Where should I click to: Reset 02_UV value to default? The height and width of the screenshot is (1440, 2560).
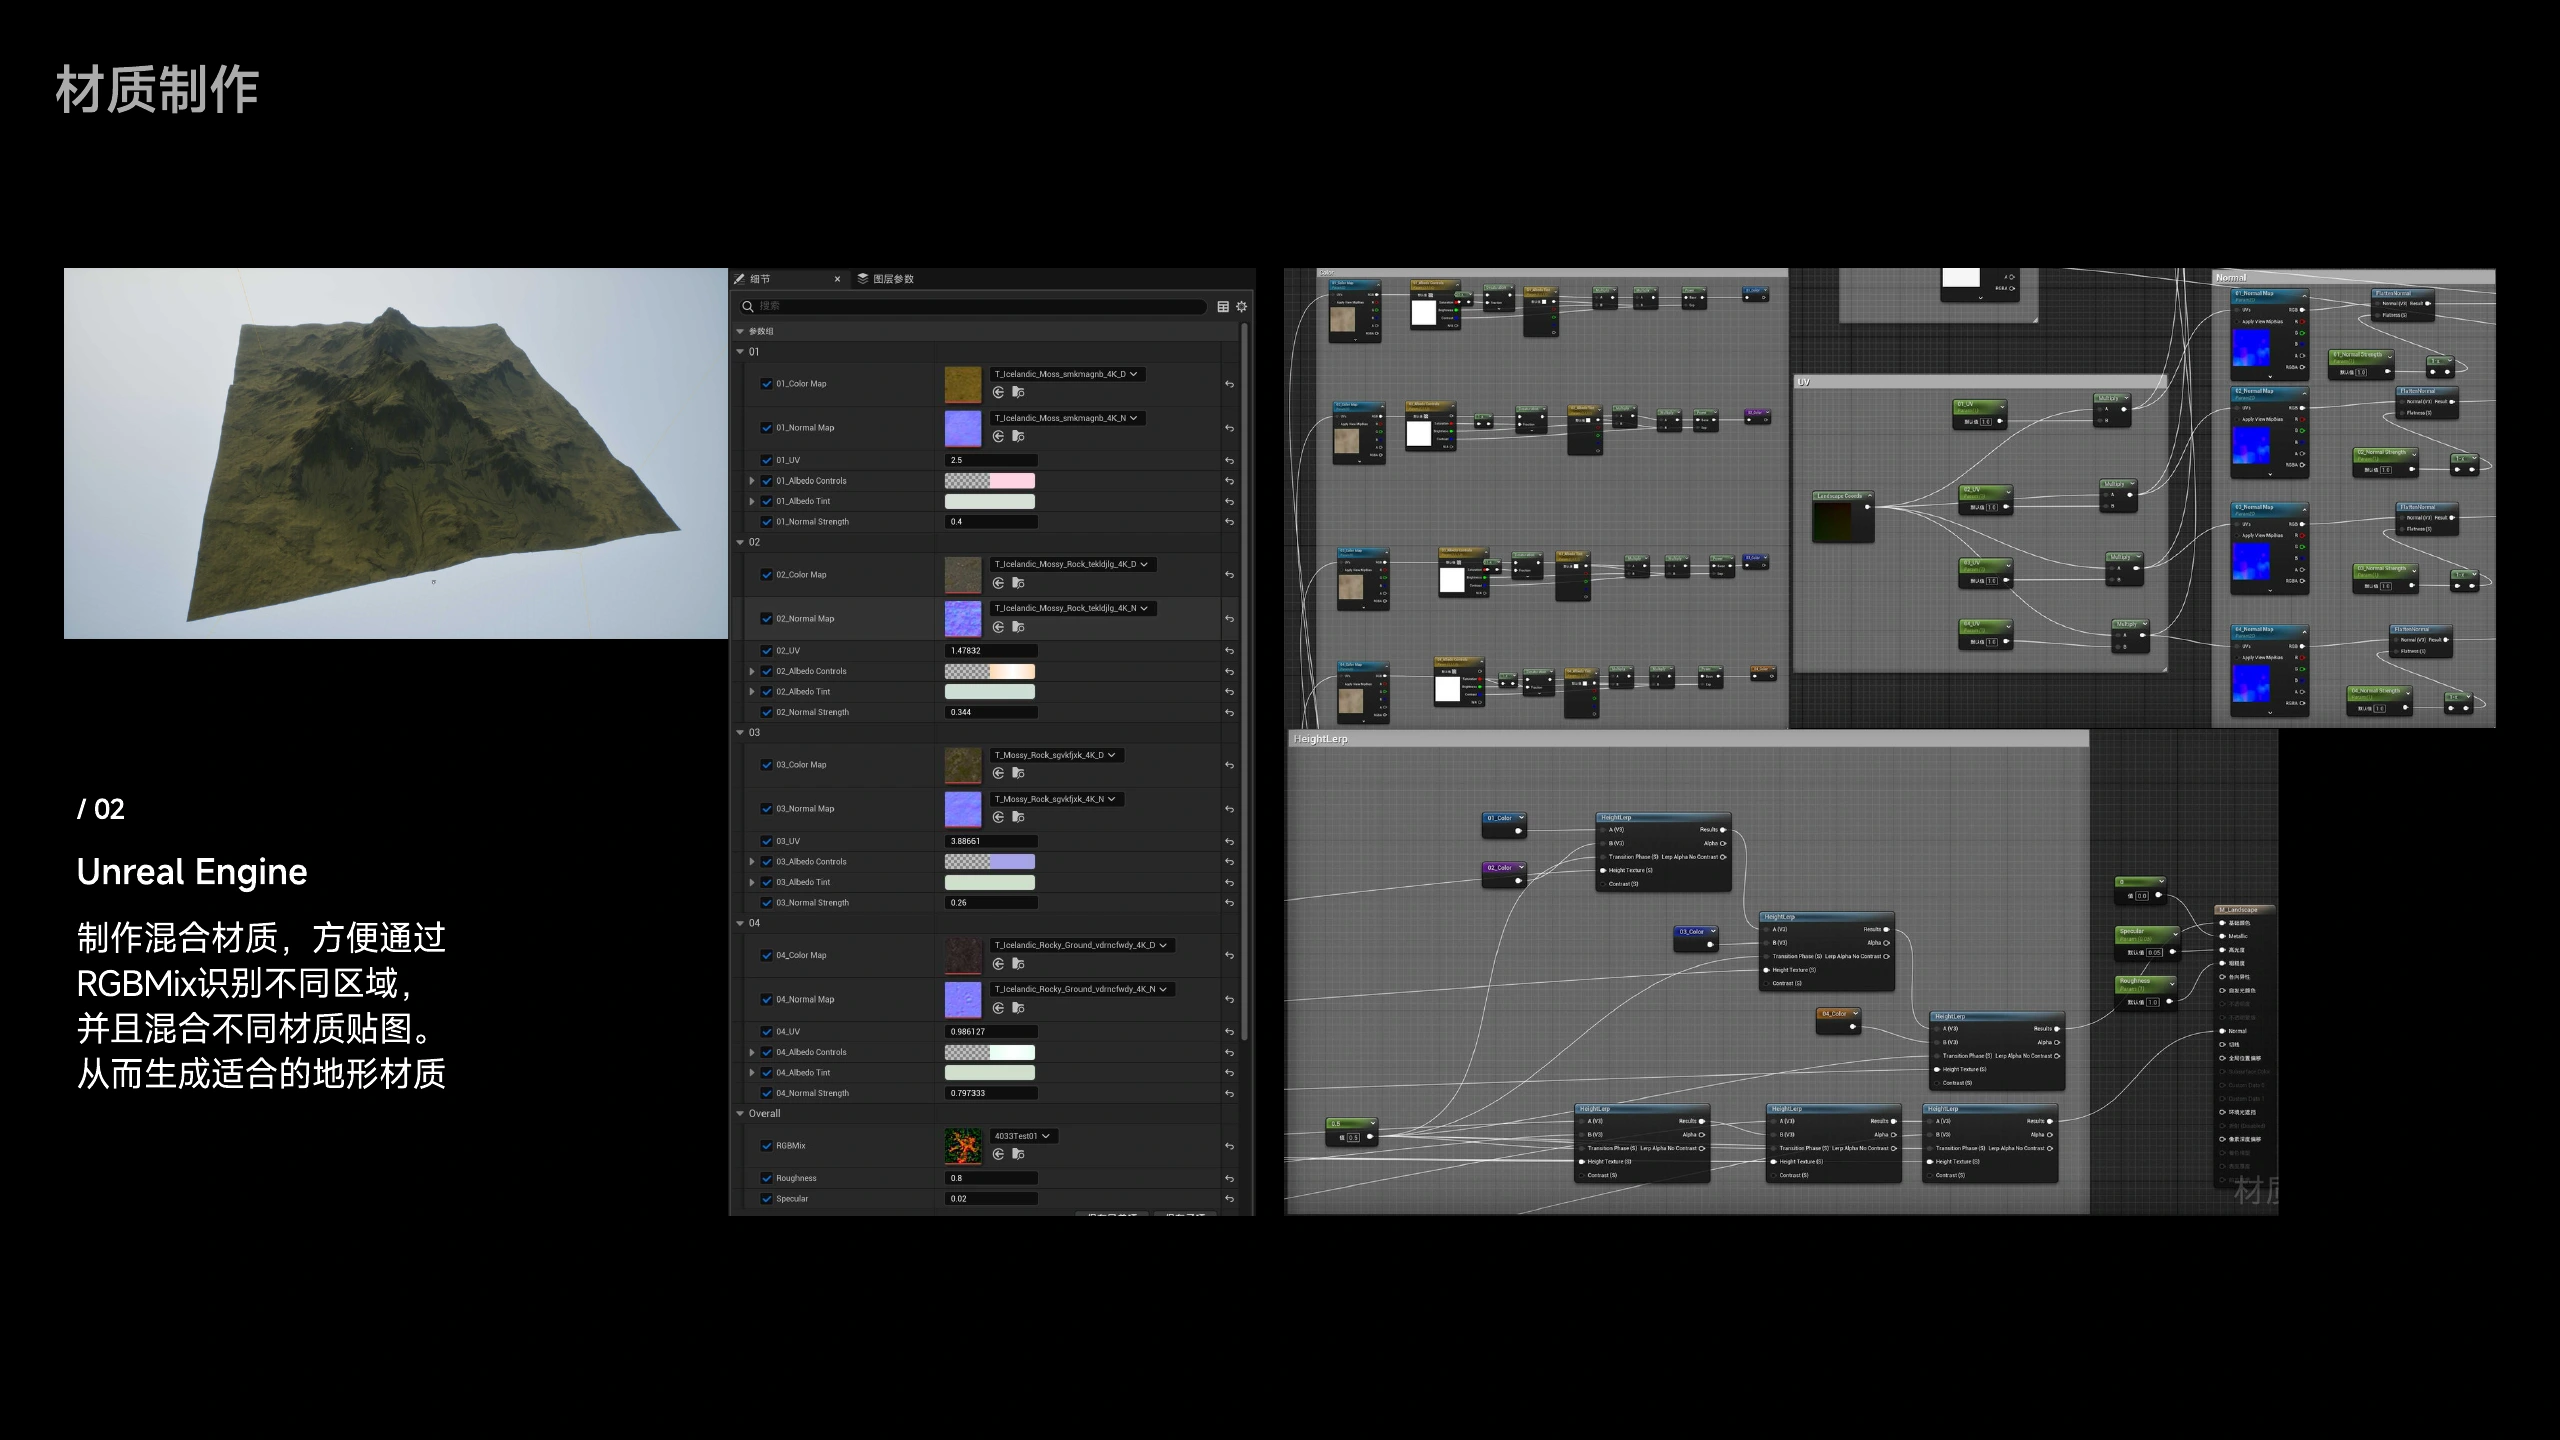click(x=1229, y=651)
